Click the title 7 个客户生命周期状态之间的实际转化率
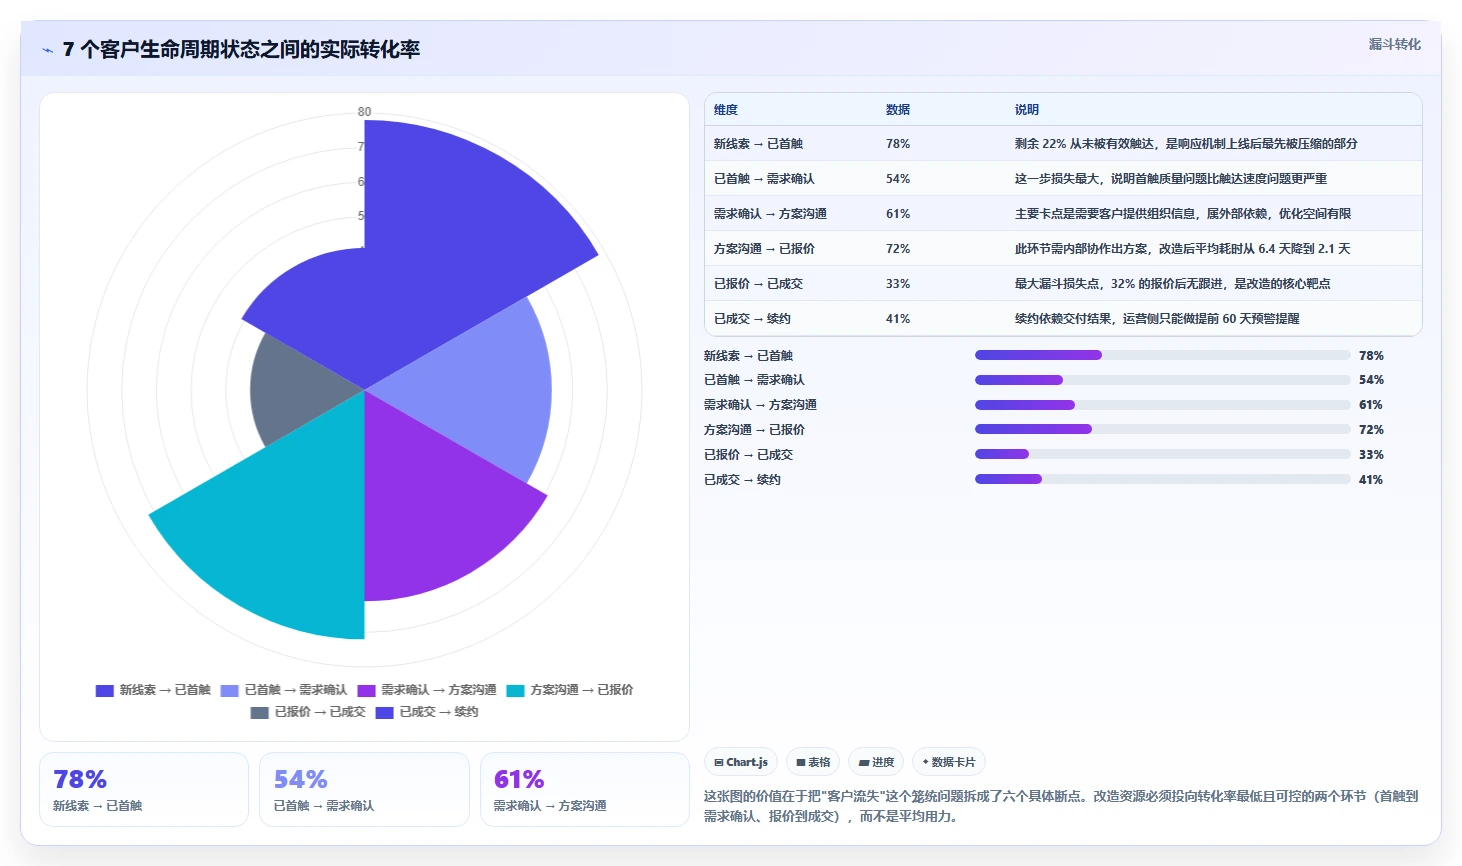 (241, 49)
